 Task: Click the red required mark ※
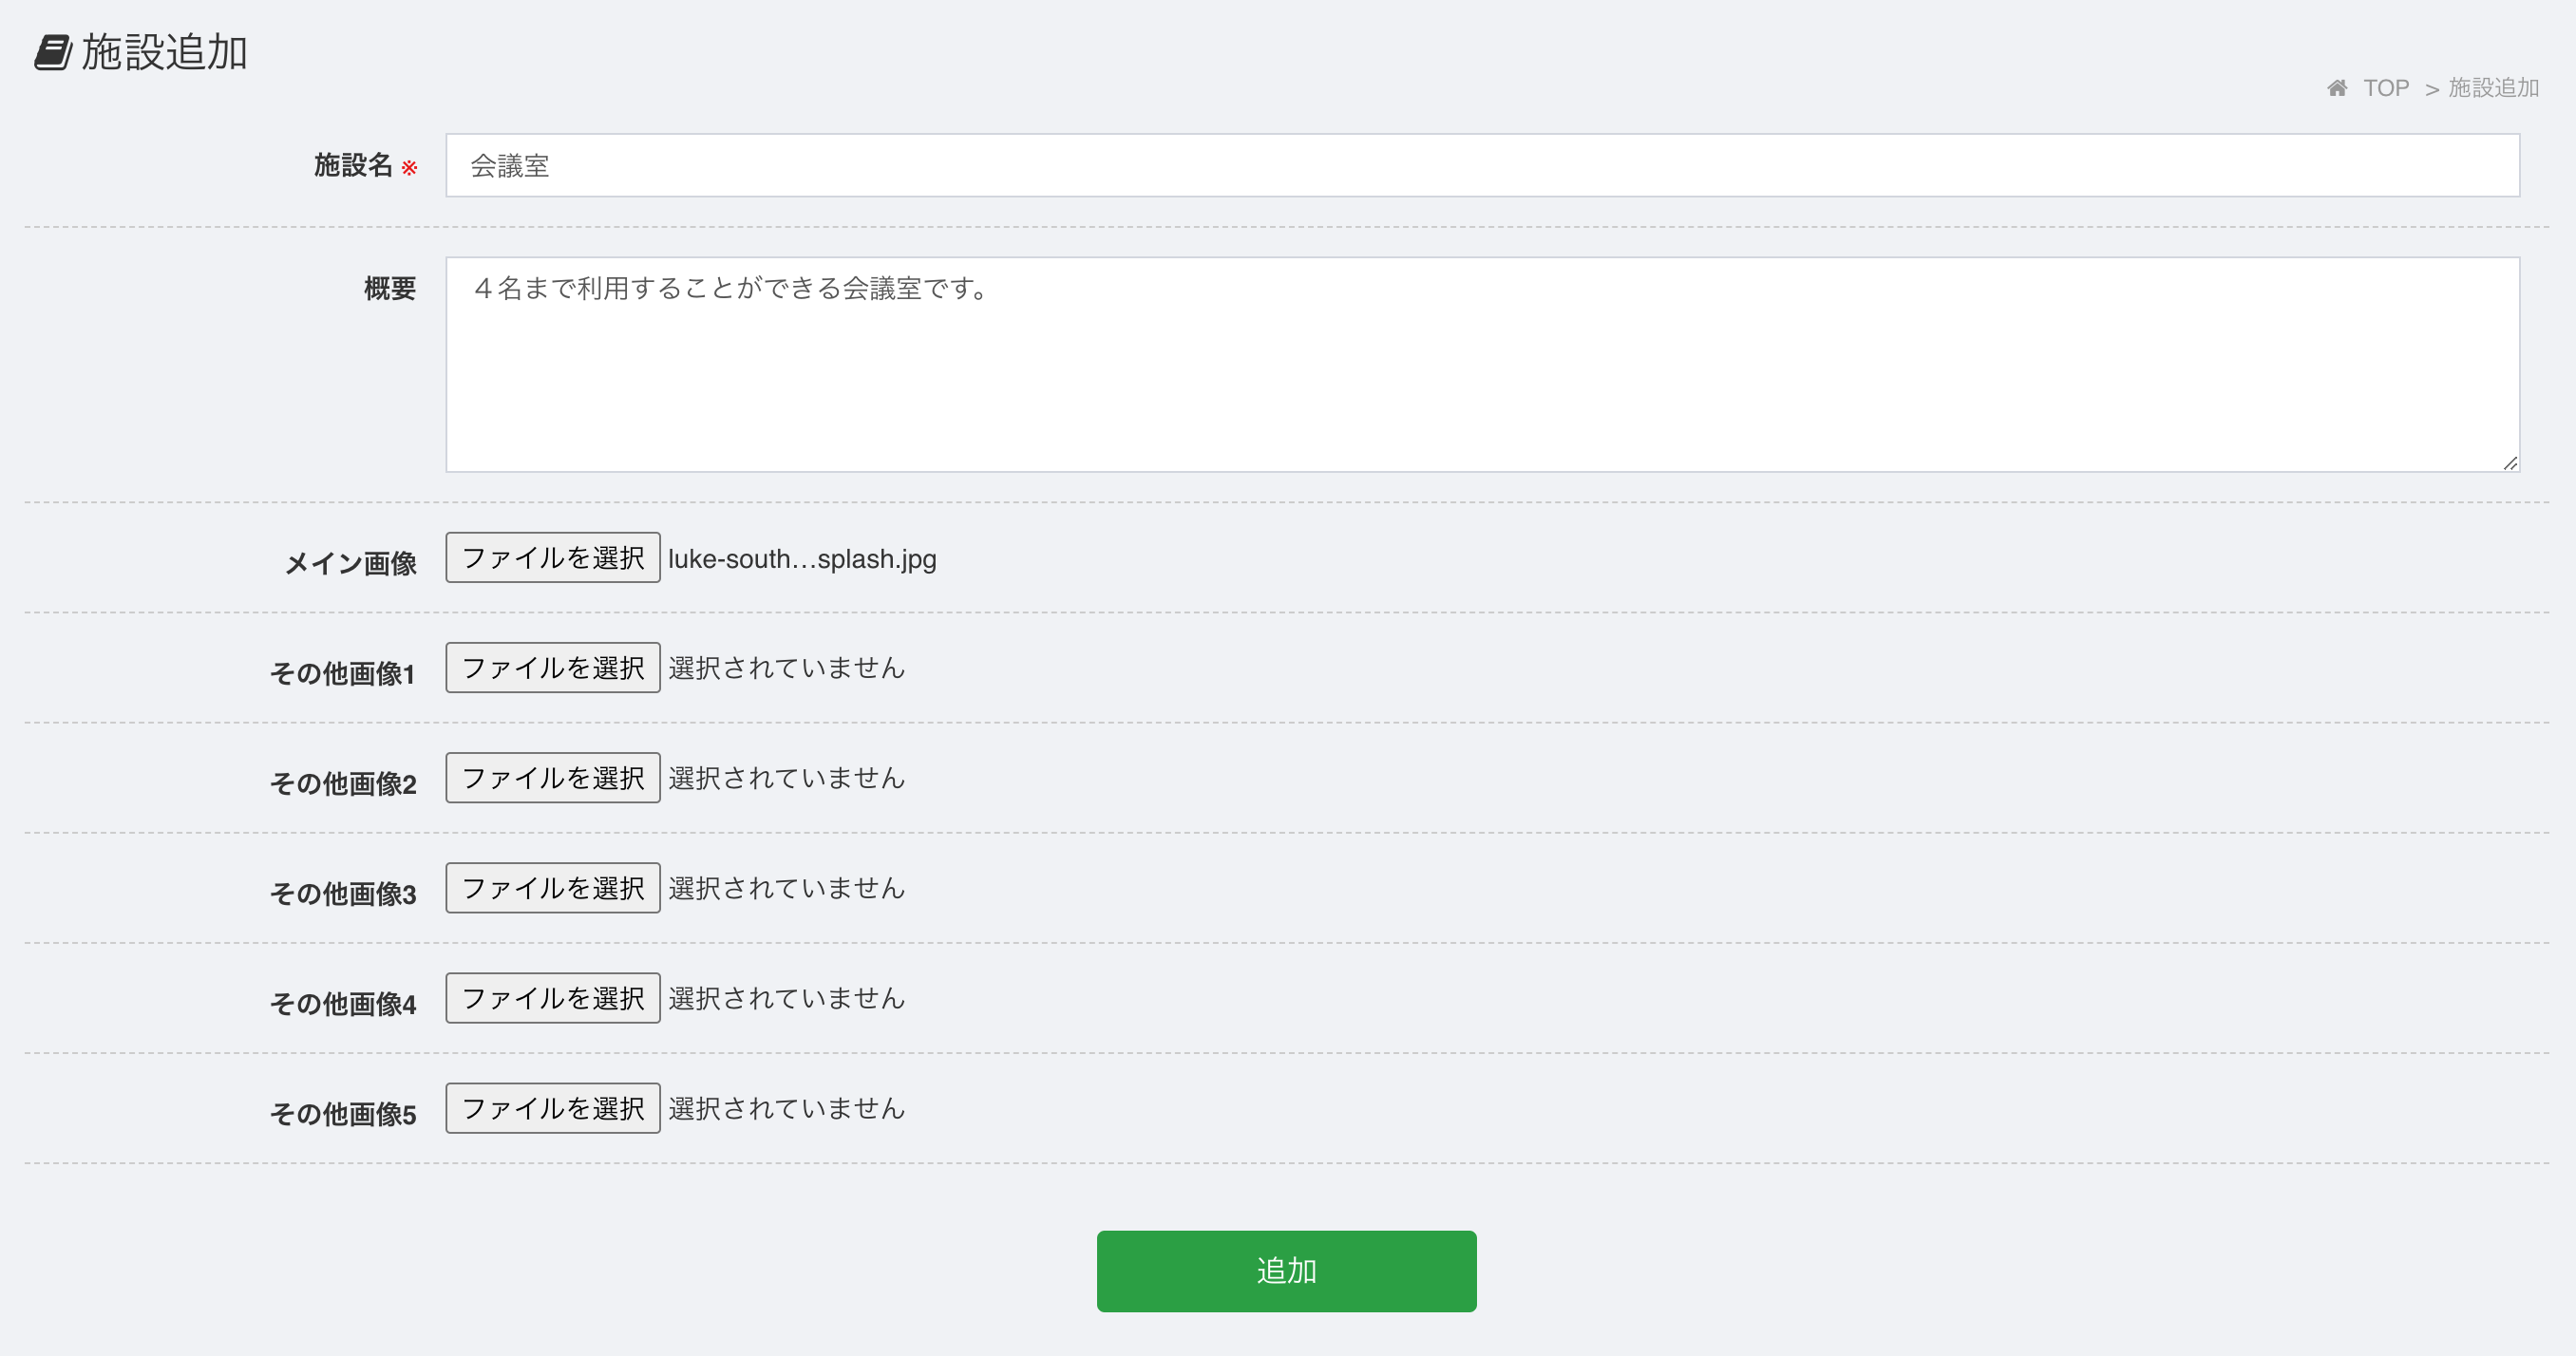click(409, 167)
